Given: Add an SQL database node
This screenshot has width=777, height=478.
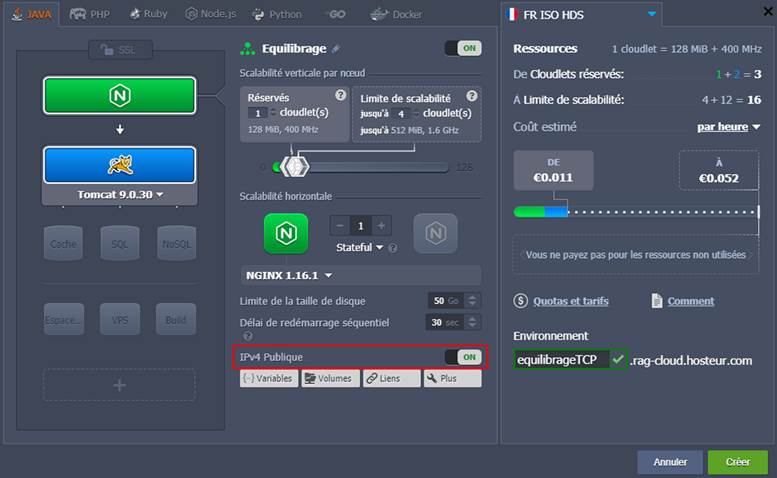Looking at the screenshot, I should [x=119, y=243].
